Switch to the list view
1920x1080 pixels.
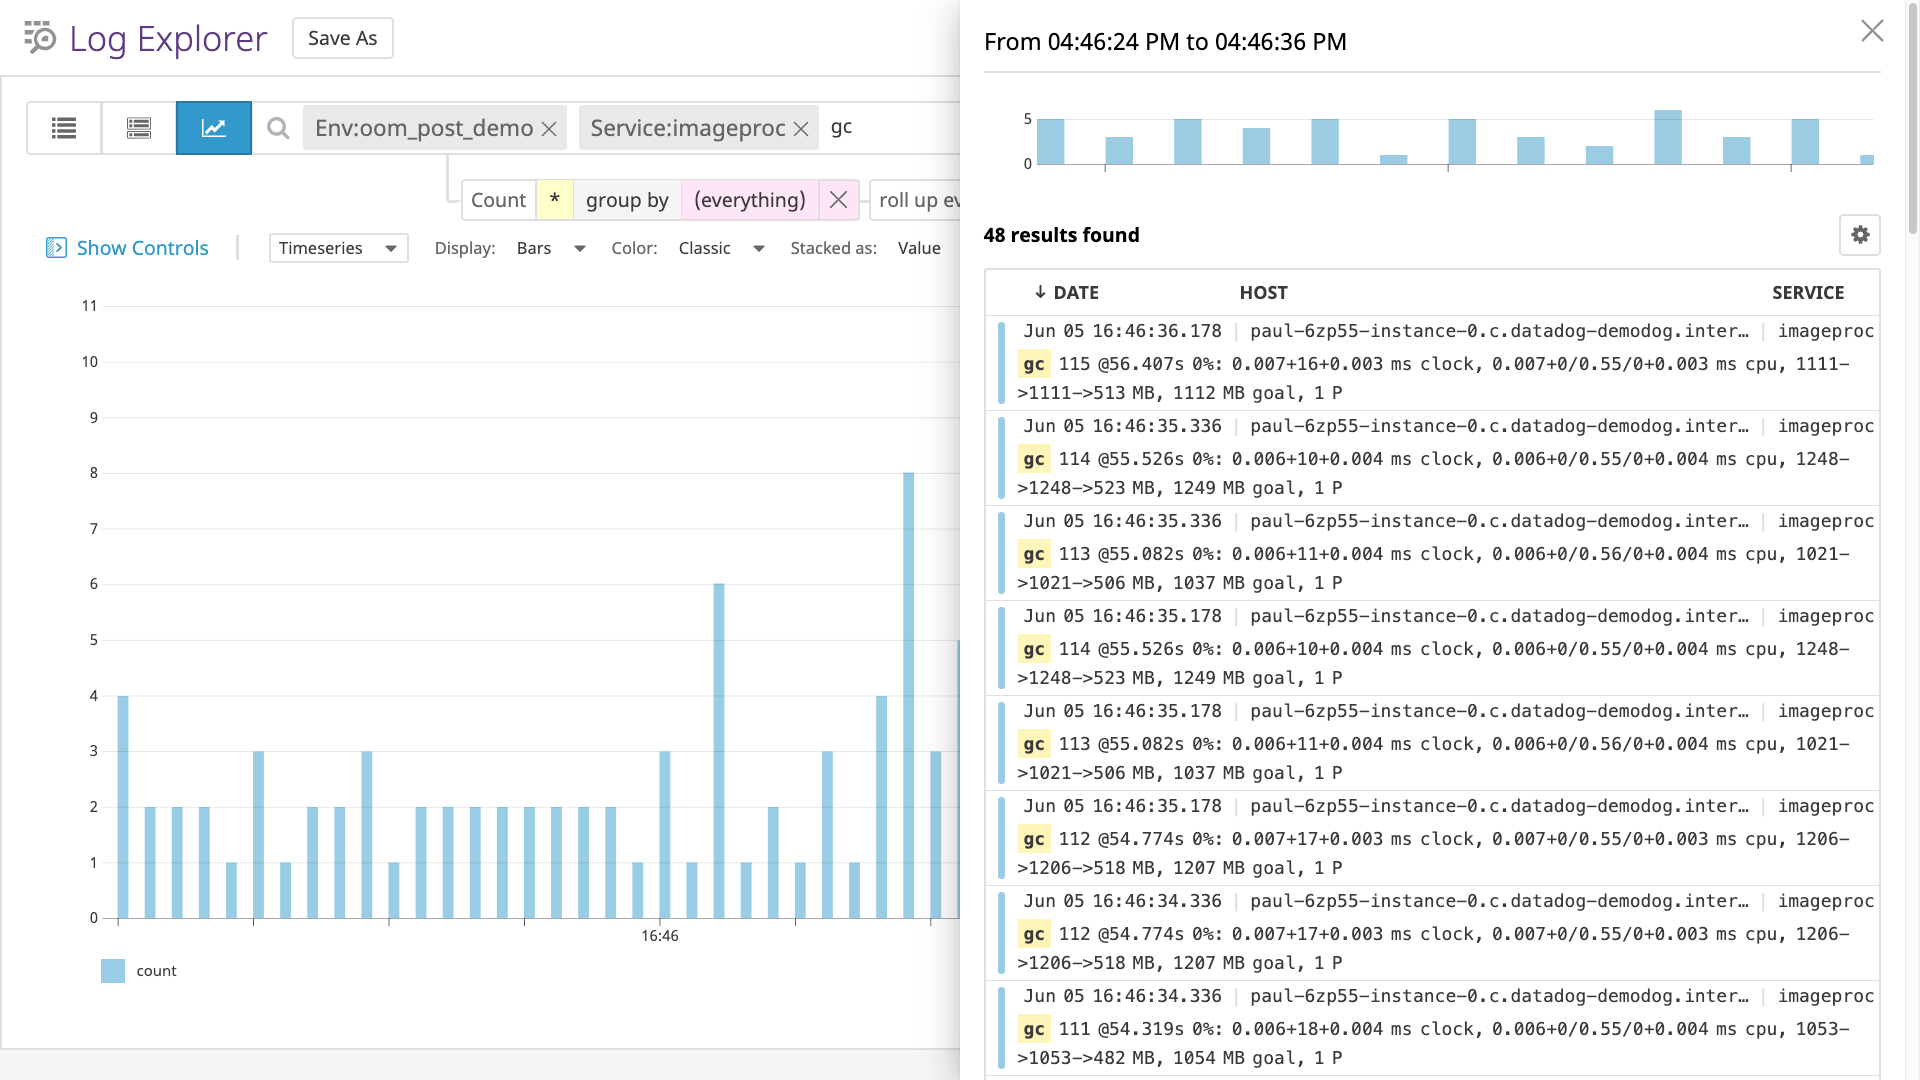pos(63,127)
